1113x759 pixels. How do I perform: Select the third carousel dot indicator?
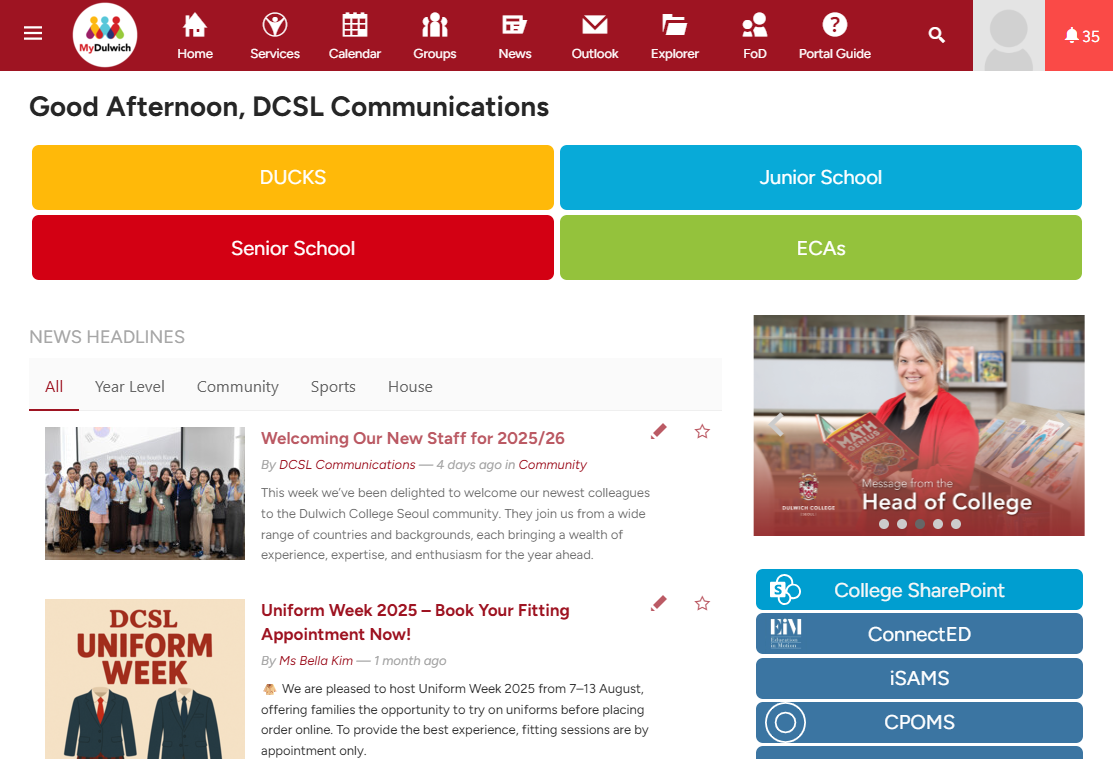click(x=920, y=524)
